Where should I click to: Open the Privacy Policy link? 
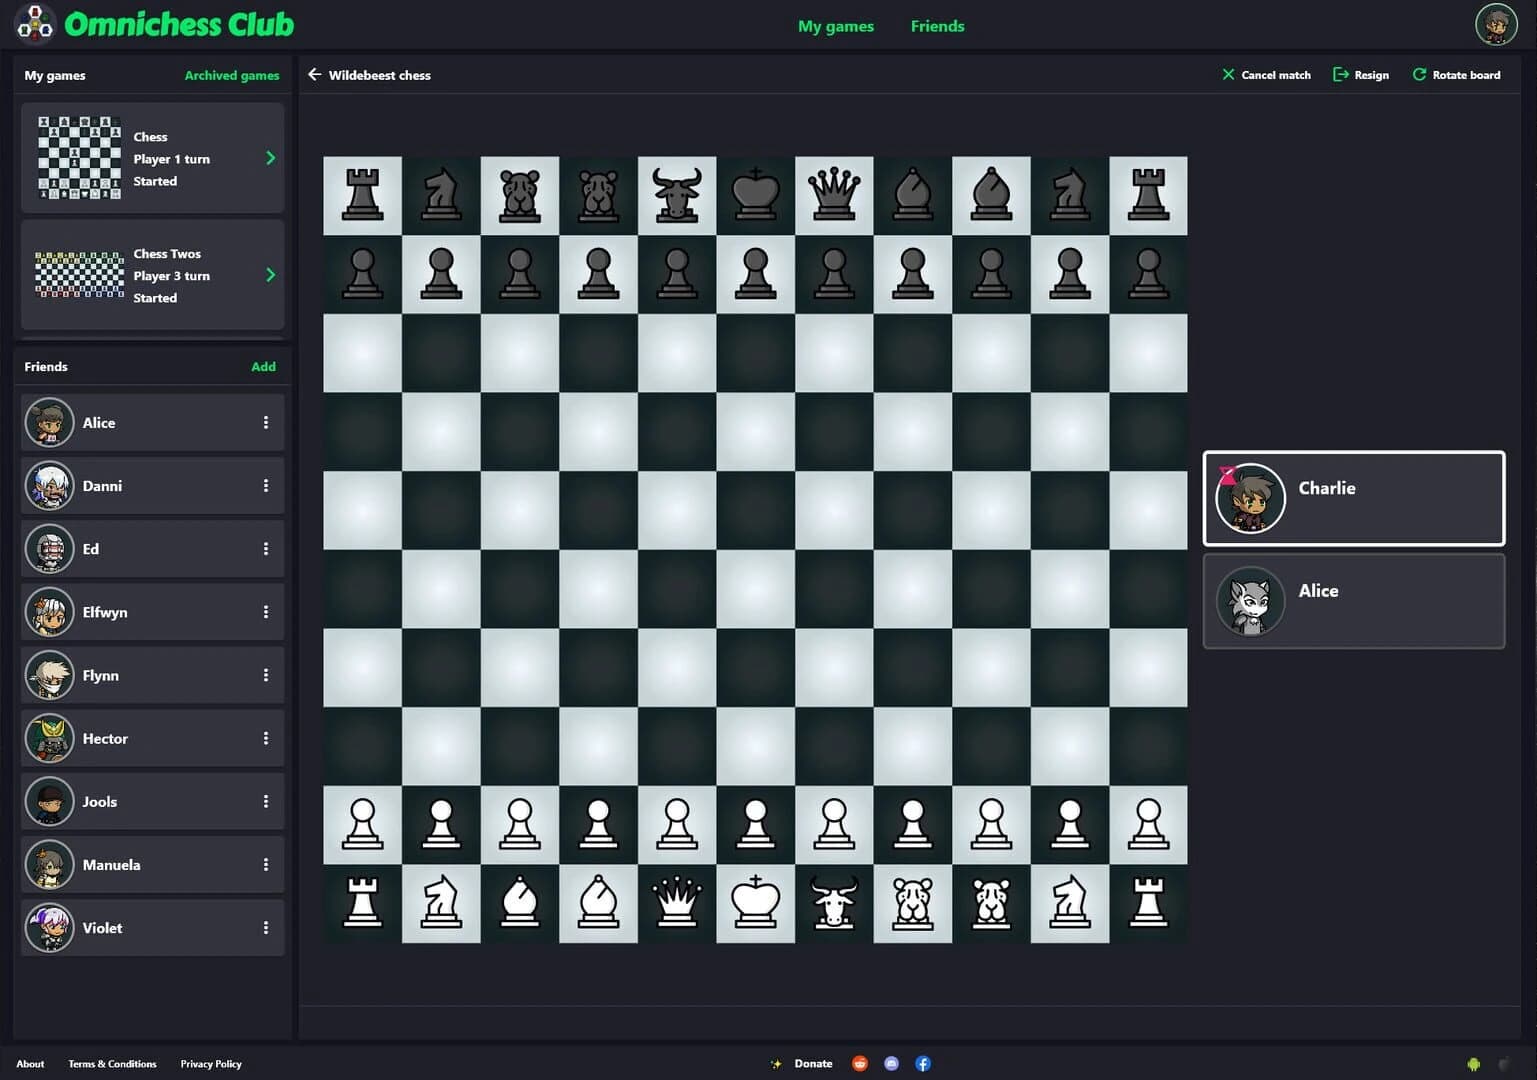pos(211,1064)
